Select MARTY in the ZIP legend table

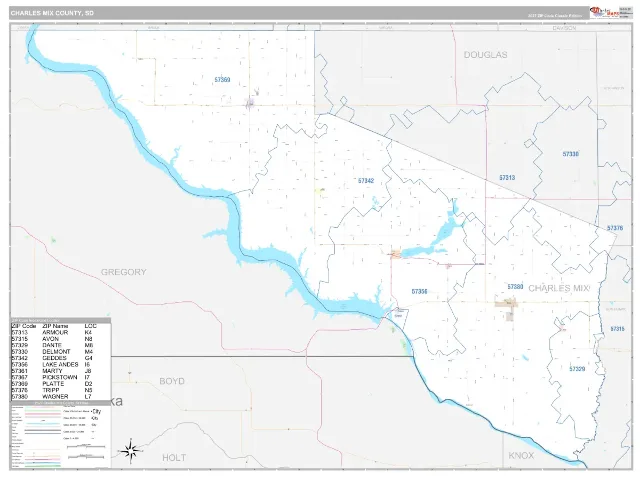tap(52, 371)
